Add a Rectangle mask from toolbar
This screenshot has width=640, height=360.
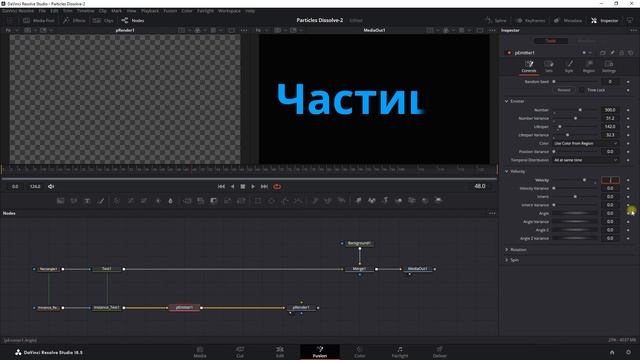pyautogui.click(x=258, y=201)
